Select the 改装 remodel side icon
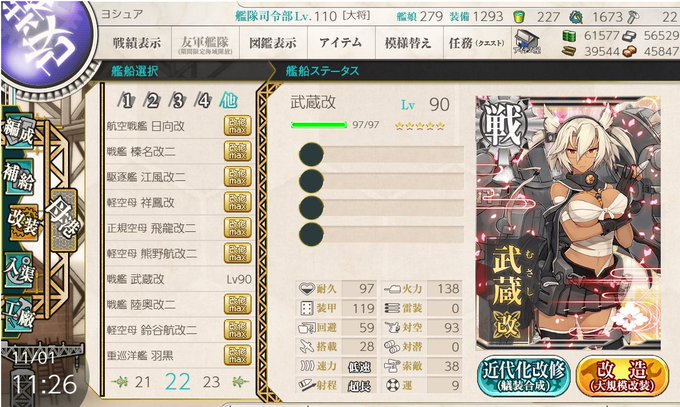 click(23, 223)
